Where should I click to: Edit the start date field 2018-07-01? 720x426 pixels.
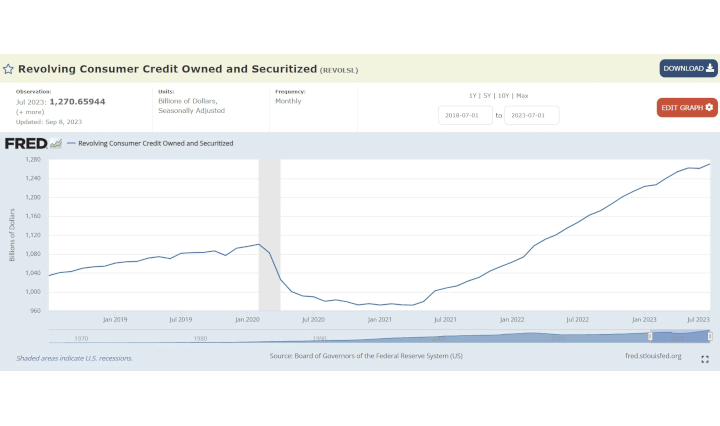tap(465, 115)
